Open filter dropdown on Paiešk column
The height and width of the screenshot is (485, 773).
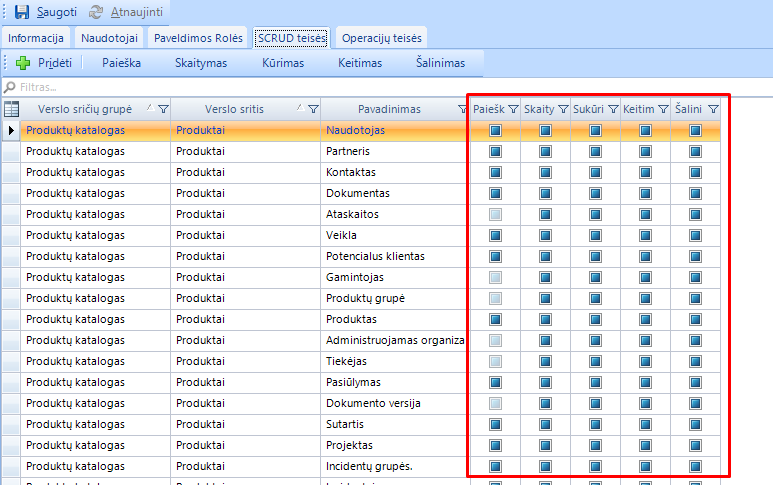(512, 109)
